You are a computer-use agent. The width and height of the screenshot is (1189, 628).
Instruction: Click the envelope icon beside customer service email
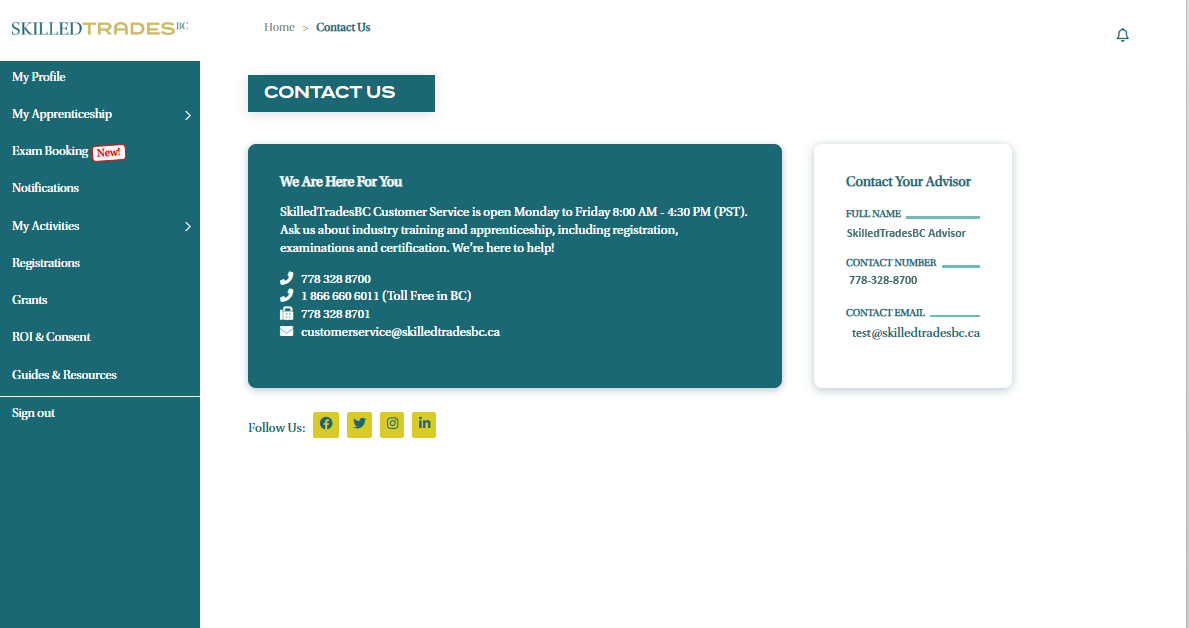pyautogui.click(x=287, y=331)
